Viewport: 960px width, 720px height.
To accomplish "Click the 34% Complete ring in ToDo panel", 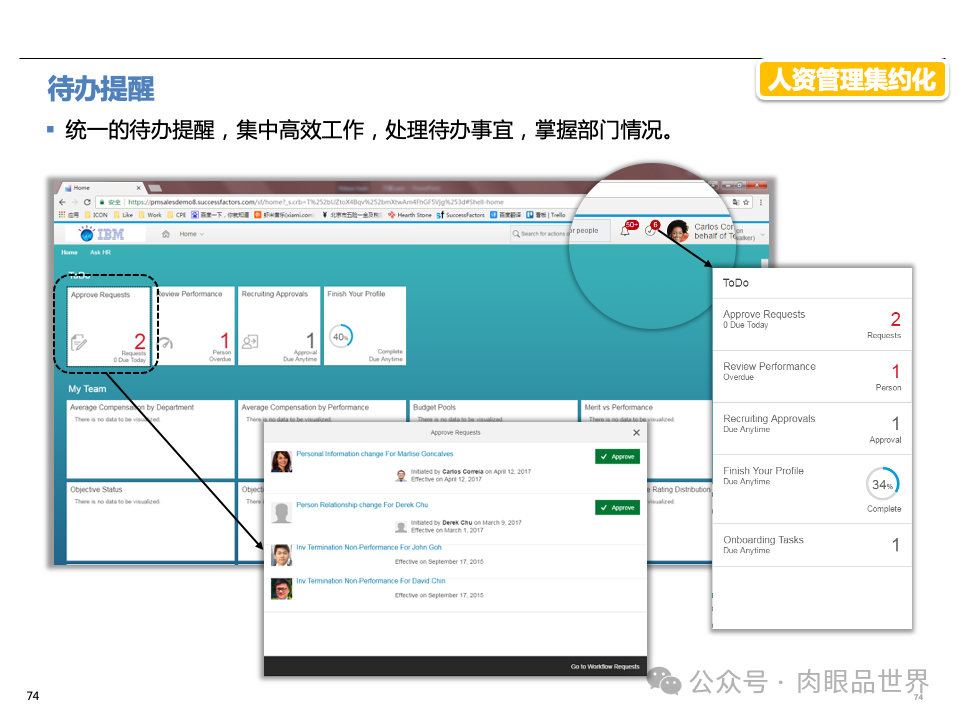I will pos(883,484).
